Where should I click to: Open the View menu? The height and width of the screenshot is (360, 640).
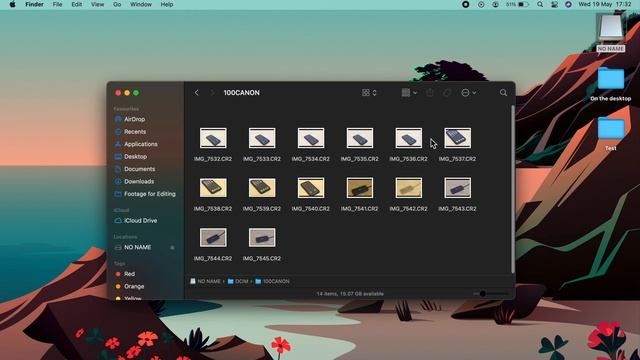point(98,4)
